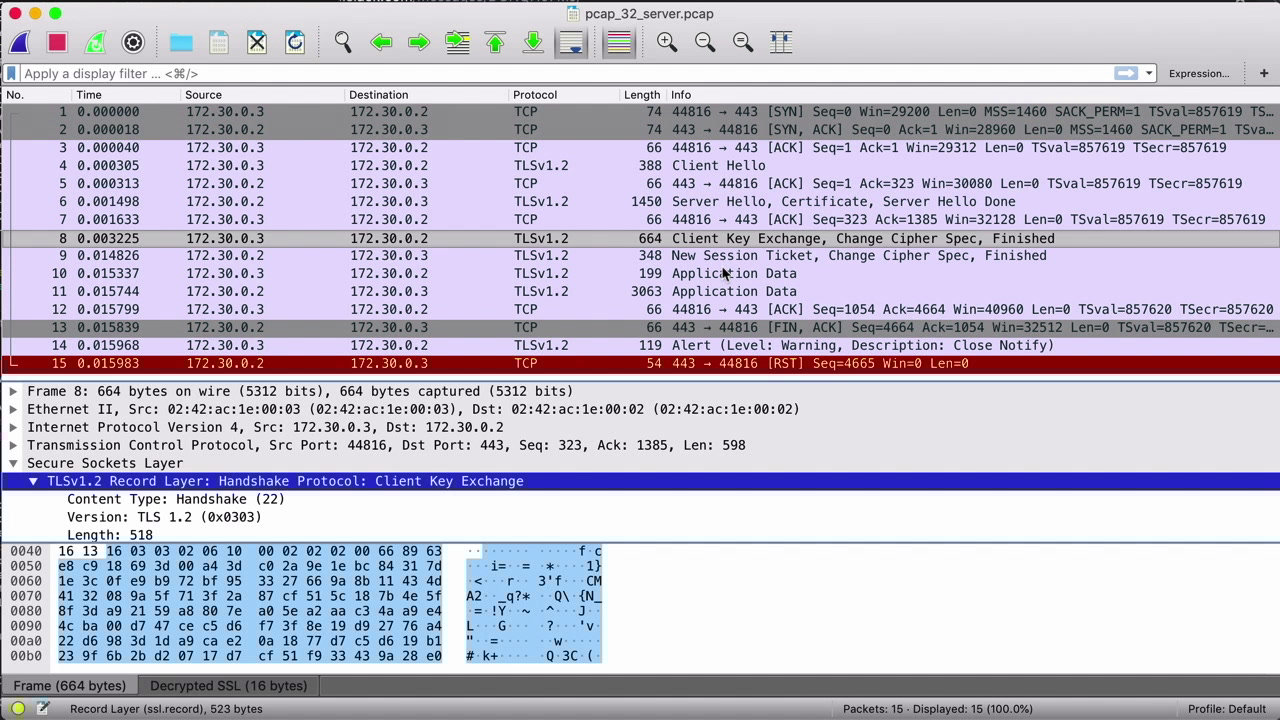This screenshot has height=720, width=1280.
Task: Add a filter button with the plus
Action: click(x=1264, y=73)
